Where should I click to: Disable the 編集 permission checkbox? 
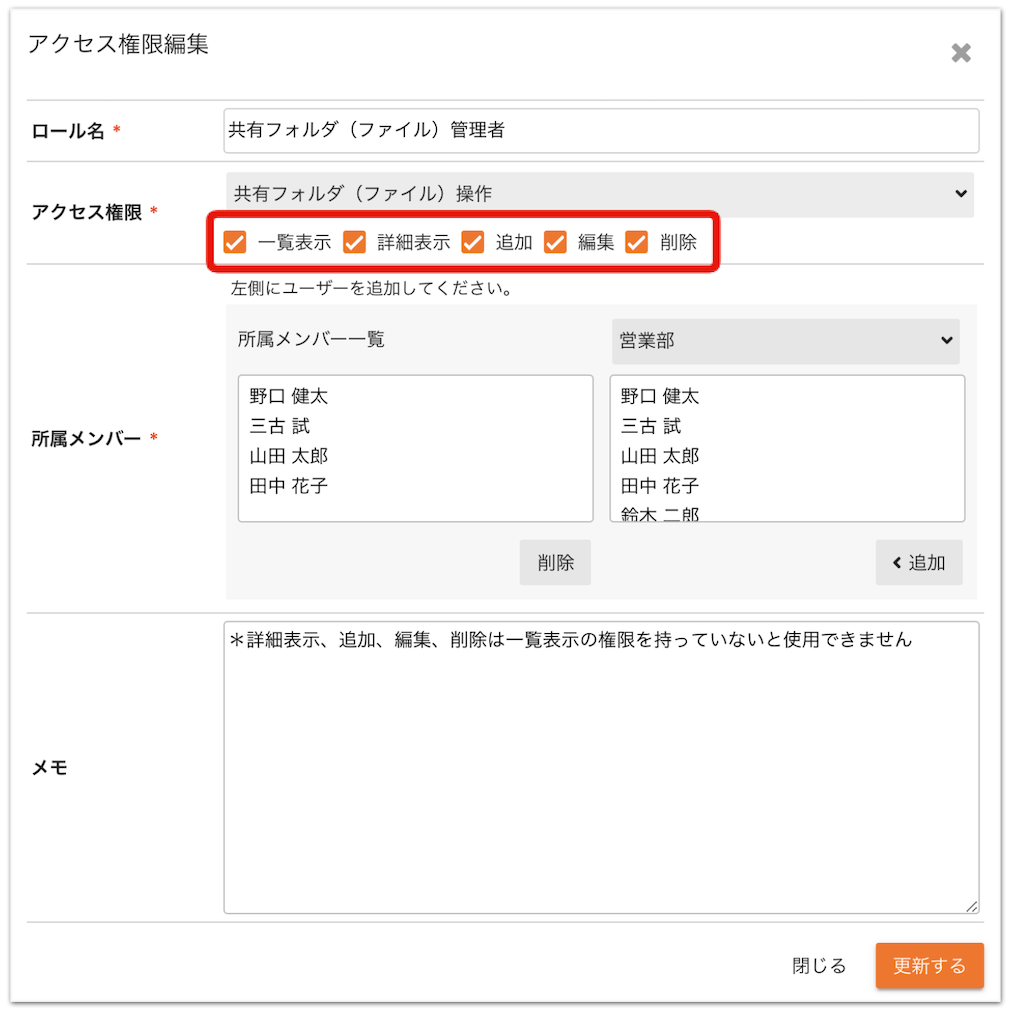pyautogui.click(x=555, y=242)
